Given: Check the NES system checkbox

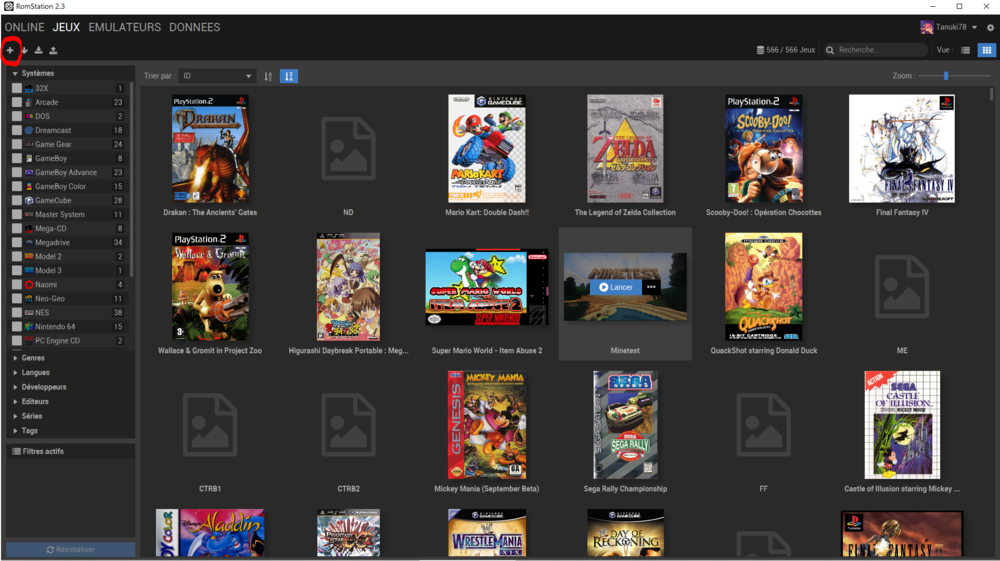Looking at the screenshot, I should [17, 312].
